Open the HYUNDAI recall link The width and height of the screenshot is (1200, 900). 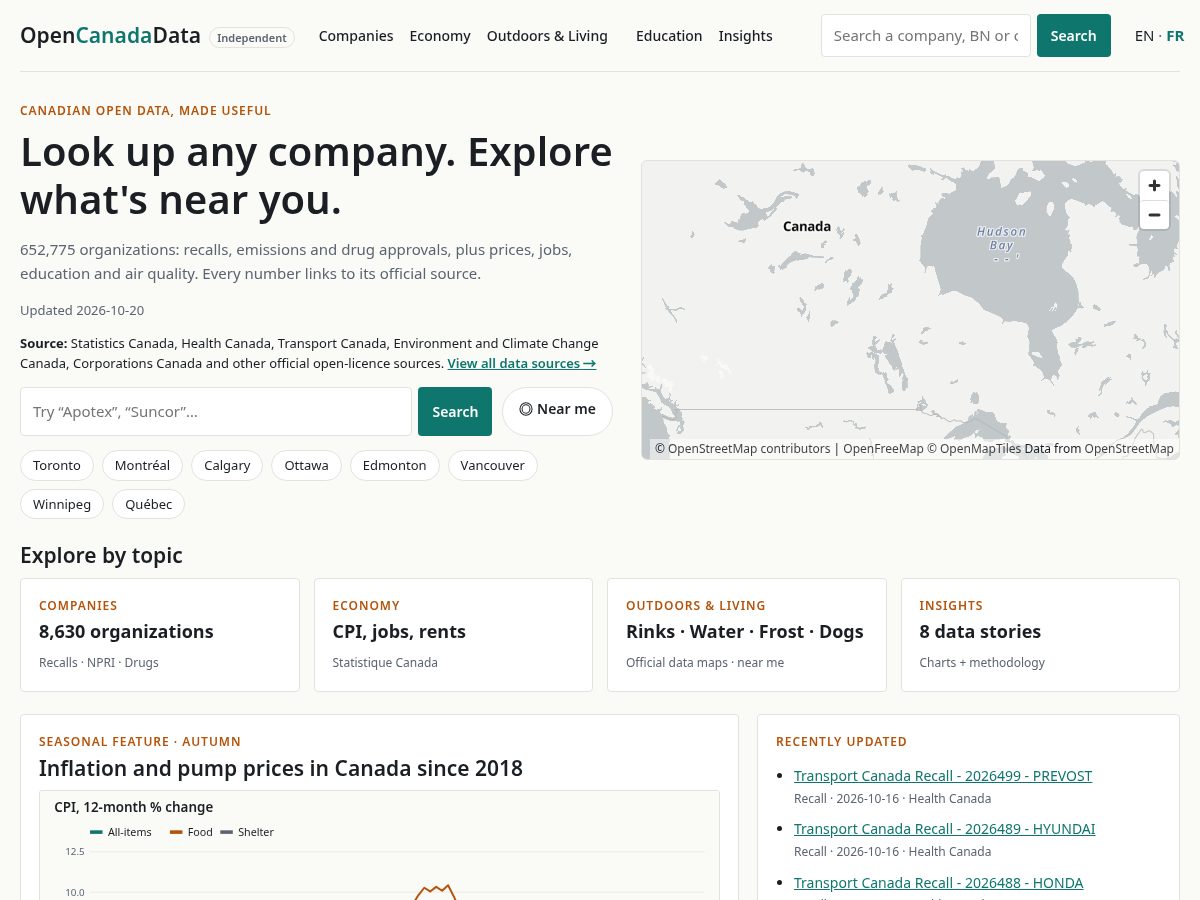click(x=944, y=829)
